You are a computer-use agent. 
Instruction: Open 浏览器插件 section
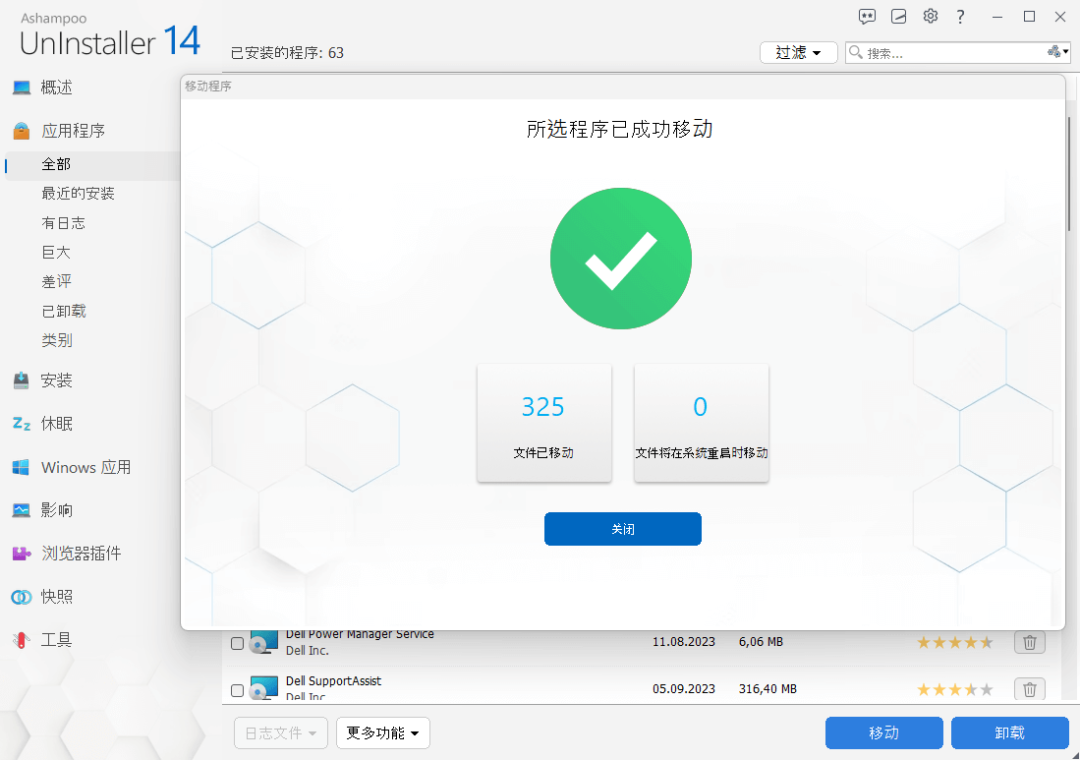[81, 553]
